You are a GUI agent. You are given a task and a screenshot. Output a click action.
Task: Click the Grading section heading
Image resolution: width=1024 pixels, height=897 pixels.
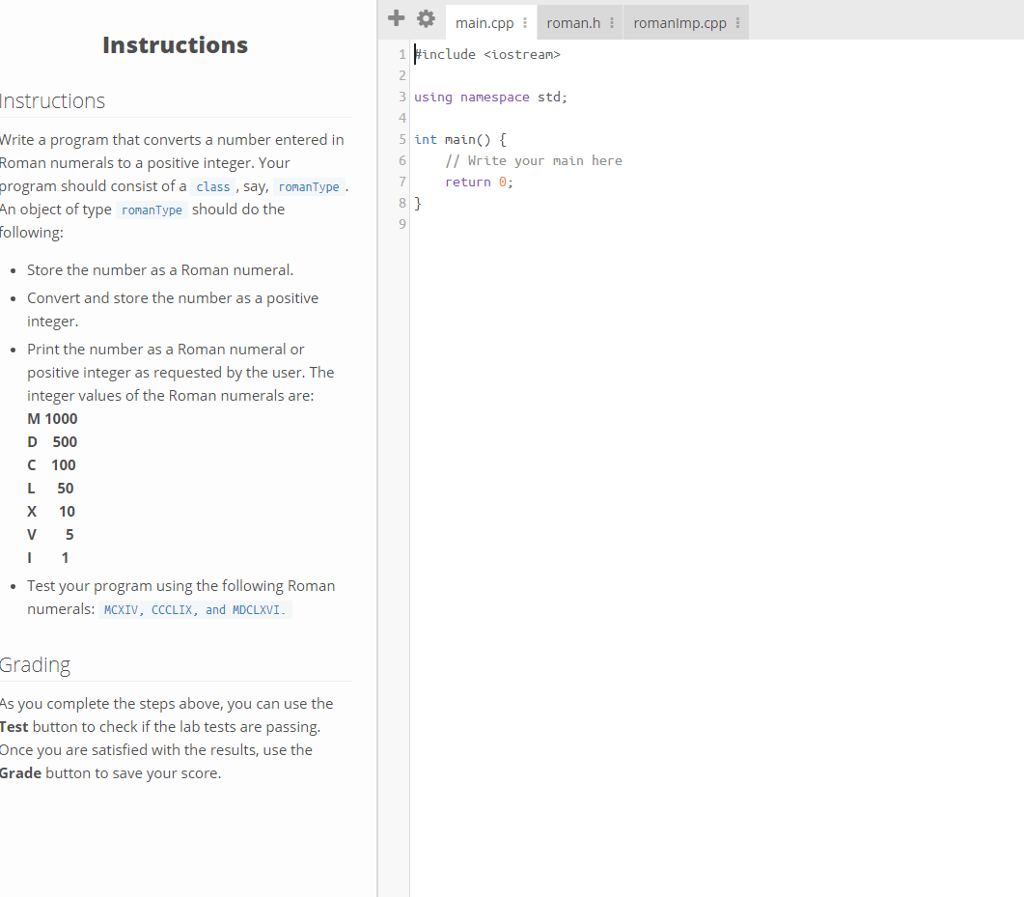click(x=35, y=664)
